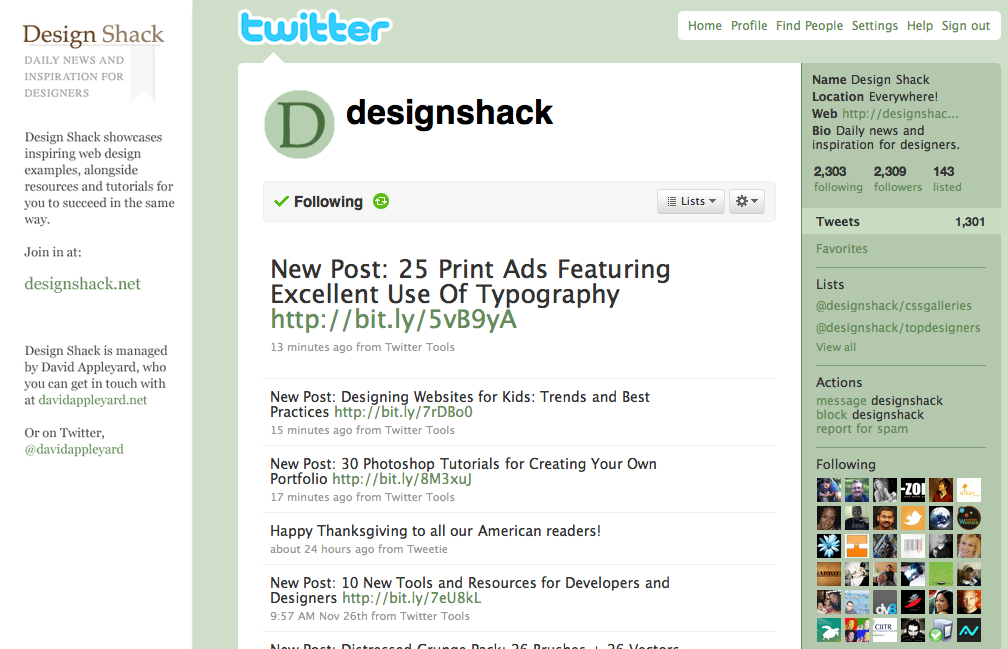Screen dimensions: 1008x649
Task: Click the blue flower avatar
Action: point(829,546)
